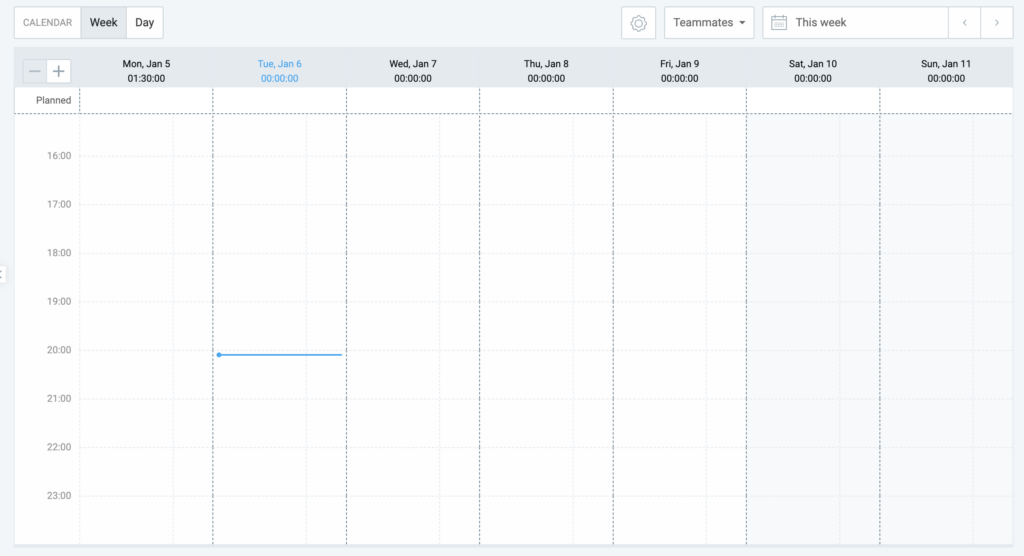
Task: Go to previous week with left arrow
Action: pyautogui.click(x=964, y=23)
